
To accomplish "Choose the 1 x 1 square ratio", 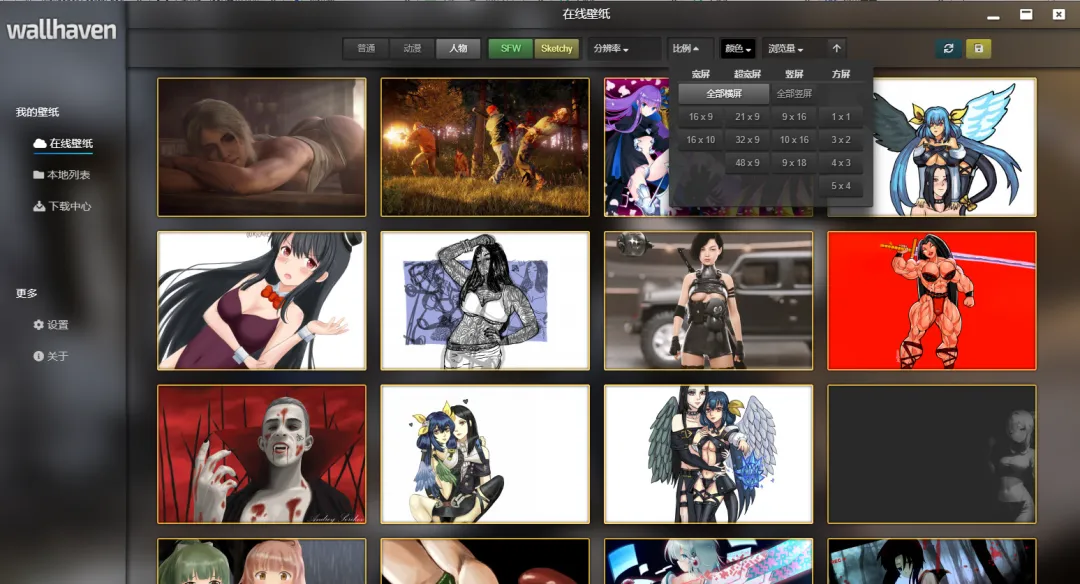I will (841, 116).
